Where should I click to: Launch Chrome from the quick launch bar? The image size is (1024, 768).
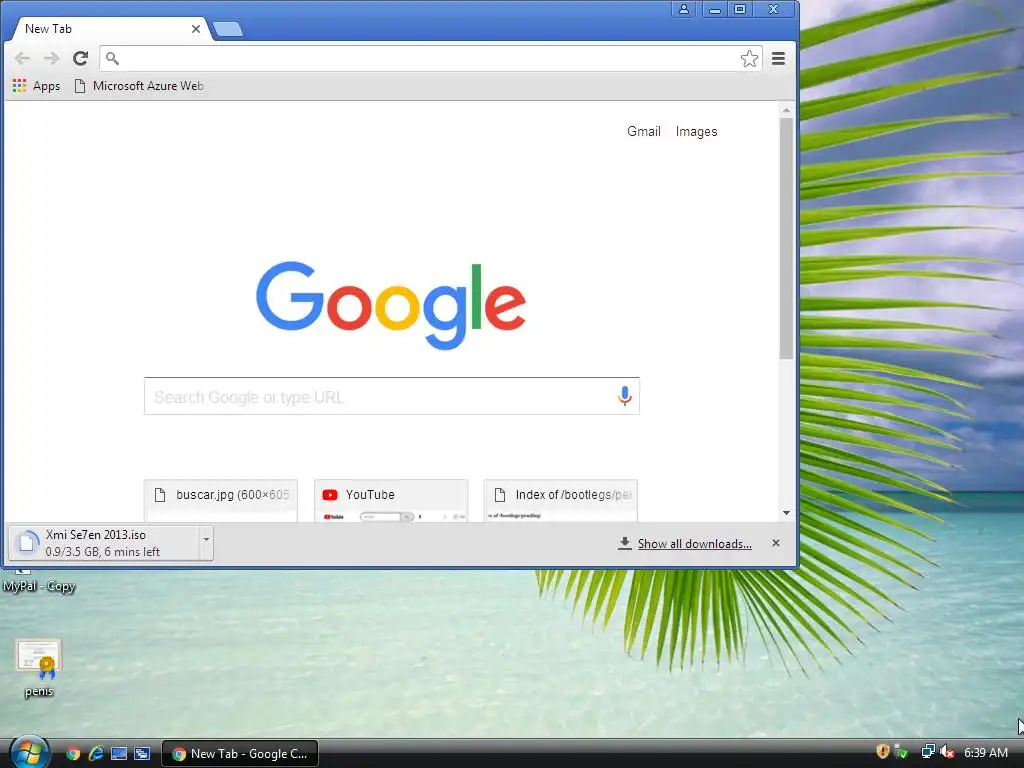point(73,753)
